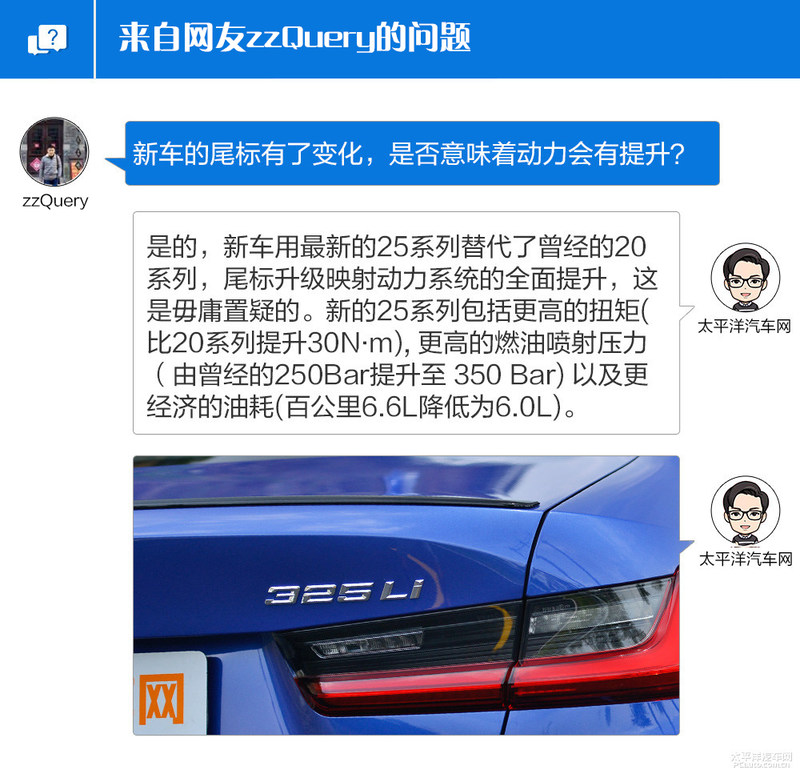Image resolution: width=800 pixels, height=774 pixels.
Task: Open zzQuery's round profile avatar
Action: [54, 152]
